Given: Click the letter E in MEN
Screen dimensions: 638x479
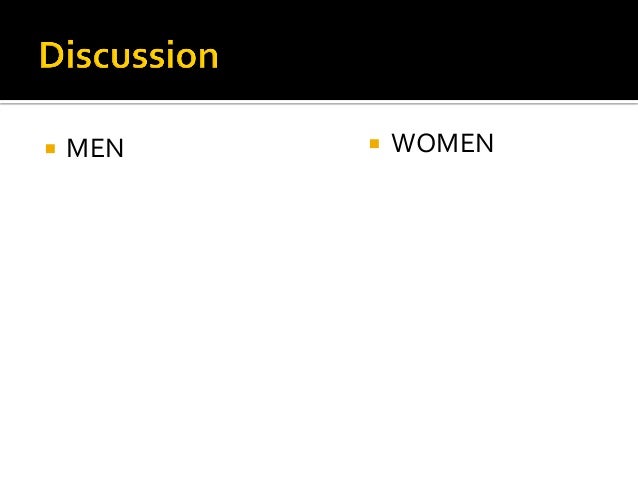Looking at the screenshot, I should pos(96,148).
